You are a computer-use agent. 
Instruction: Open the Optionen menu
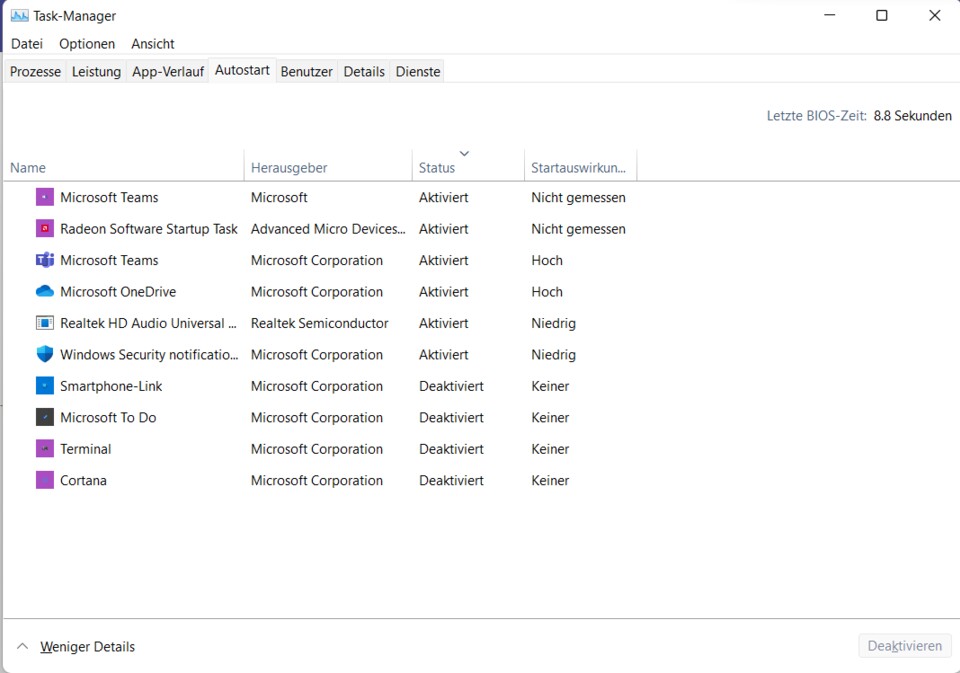pyautogui.click(x=87, y=44)
